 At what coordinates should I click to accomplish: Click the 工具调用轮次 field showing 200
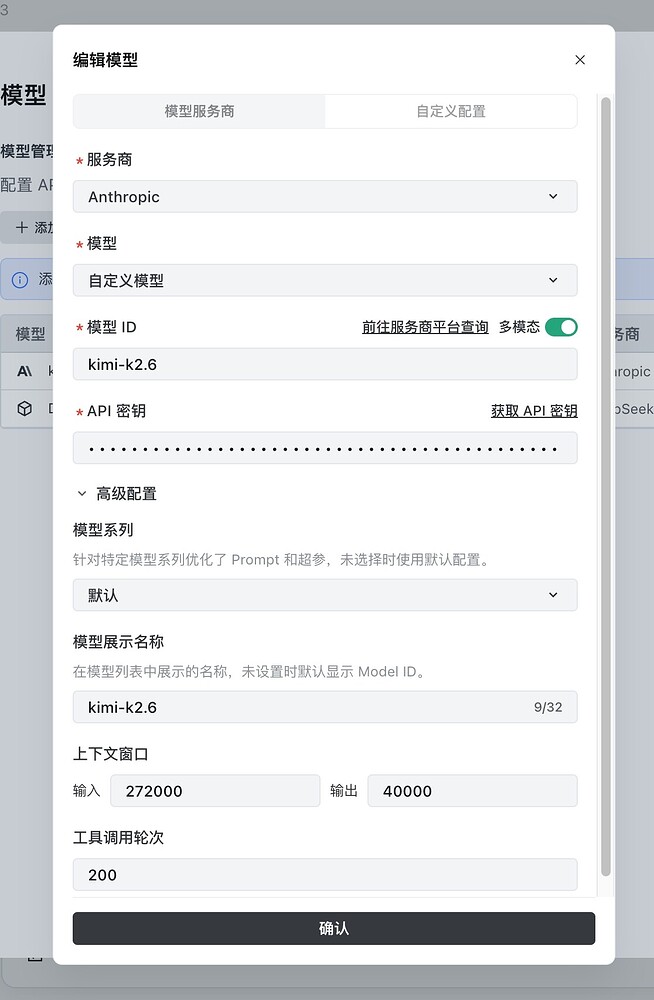[325, 874]
